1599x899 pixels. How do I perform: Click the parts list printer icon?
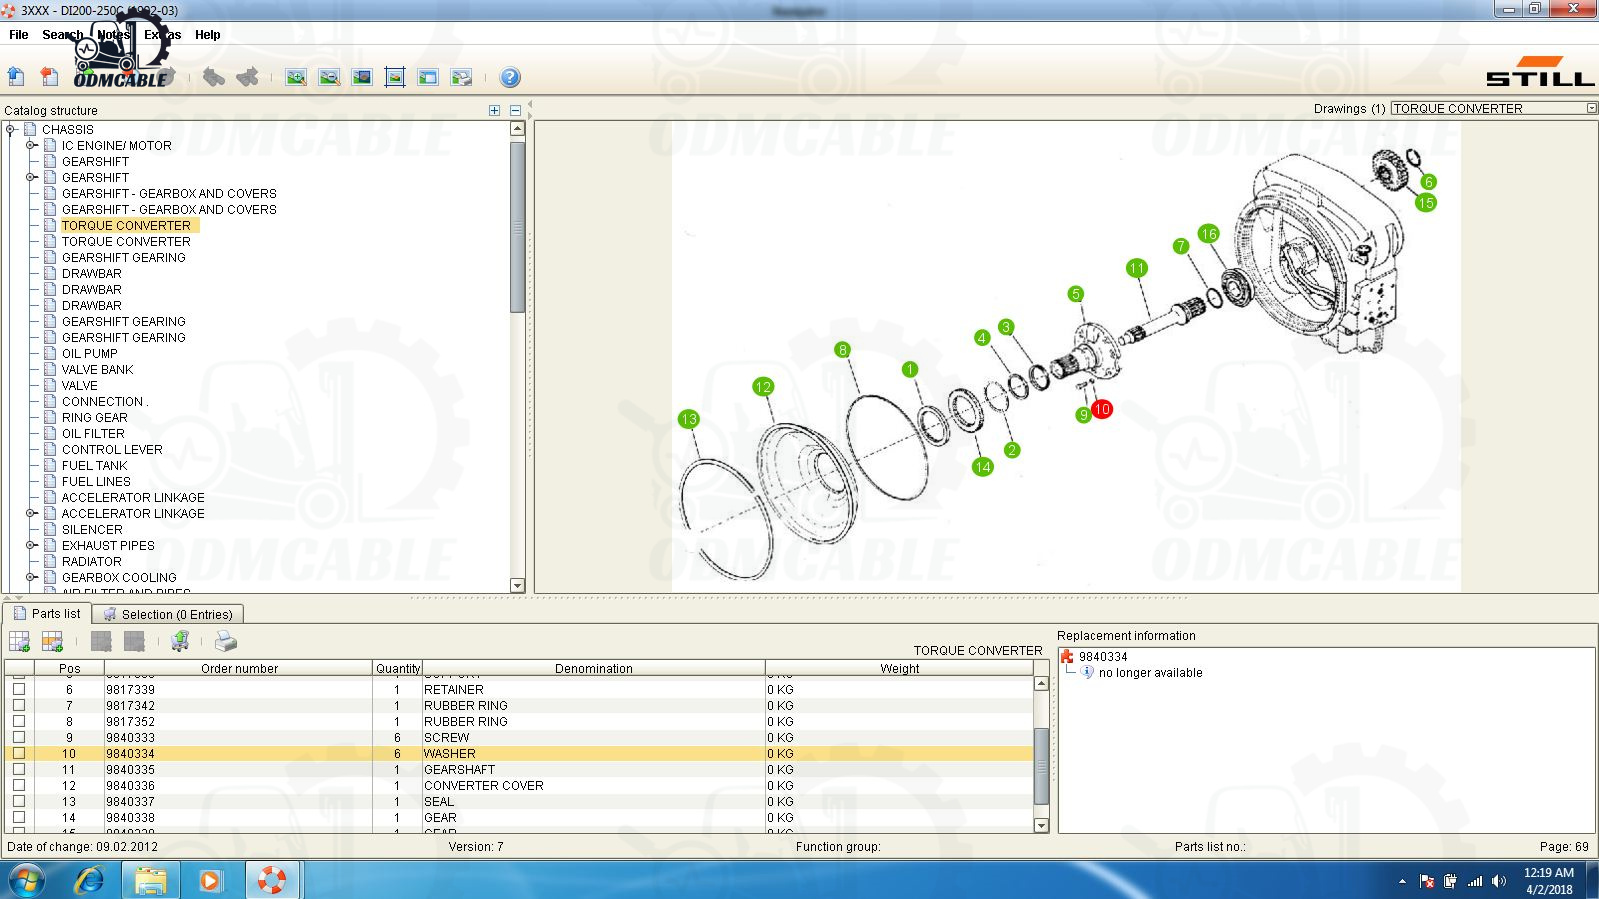(x=226, y=642)
